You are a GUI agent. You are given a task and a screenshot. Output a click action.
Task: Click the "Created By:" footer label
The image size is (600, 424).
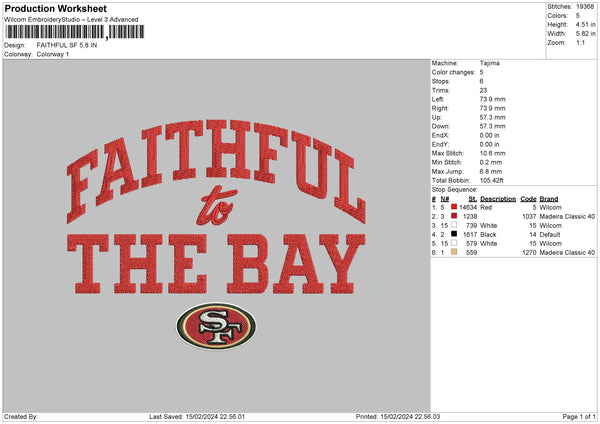coord(21,416)
